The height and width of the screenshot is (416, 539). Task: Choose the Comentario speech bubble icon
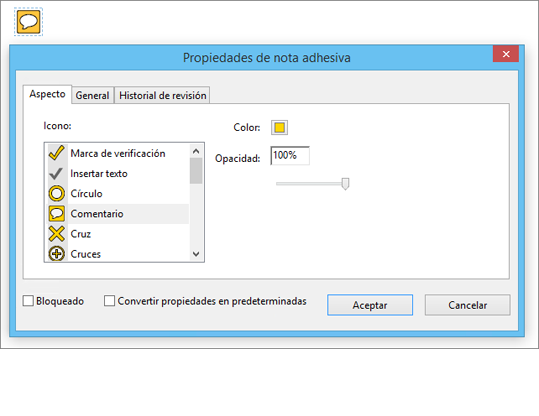(57, 214)
